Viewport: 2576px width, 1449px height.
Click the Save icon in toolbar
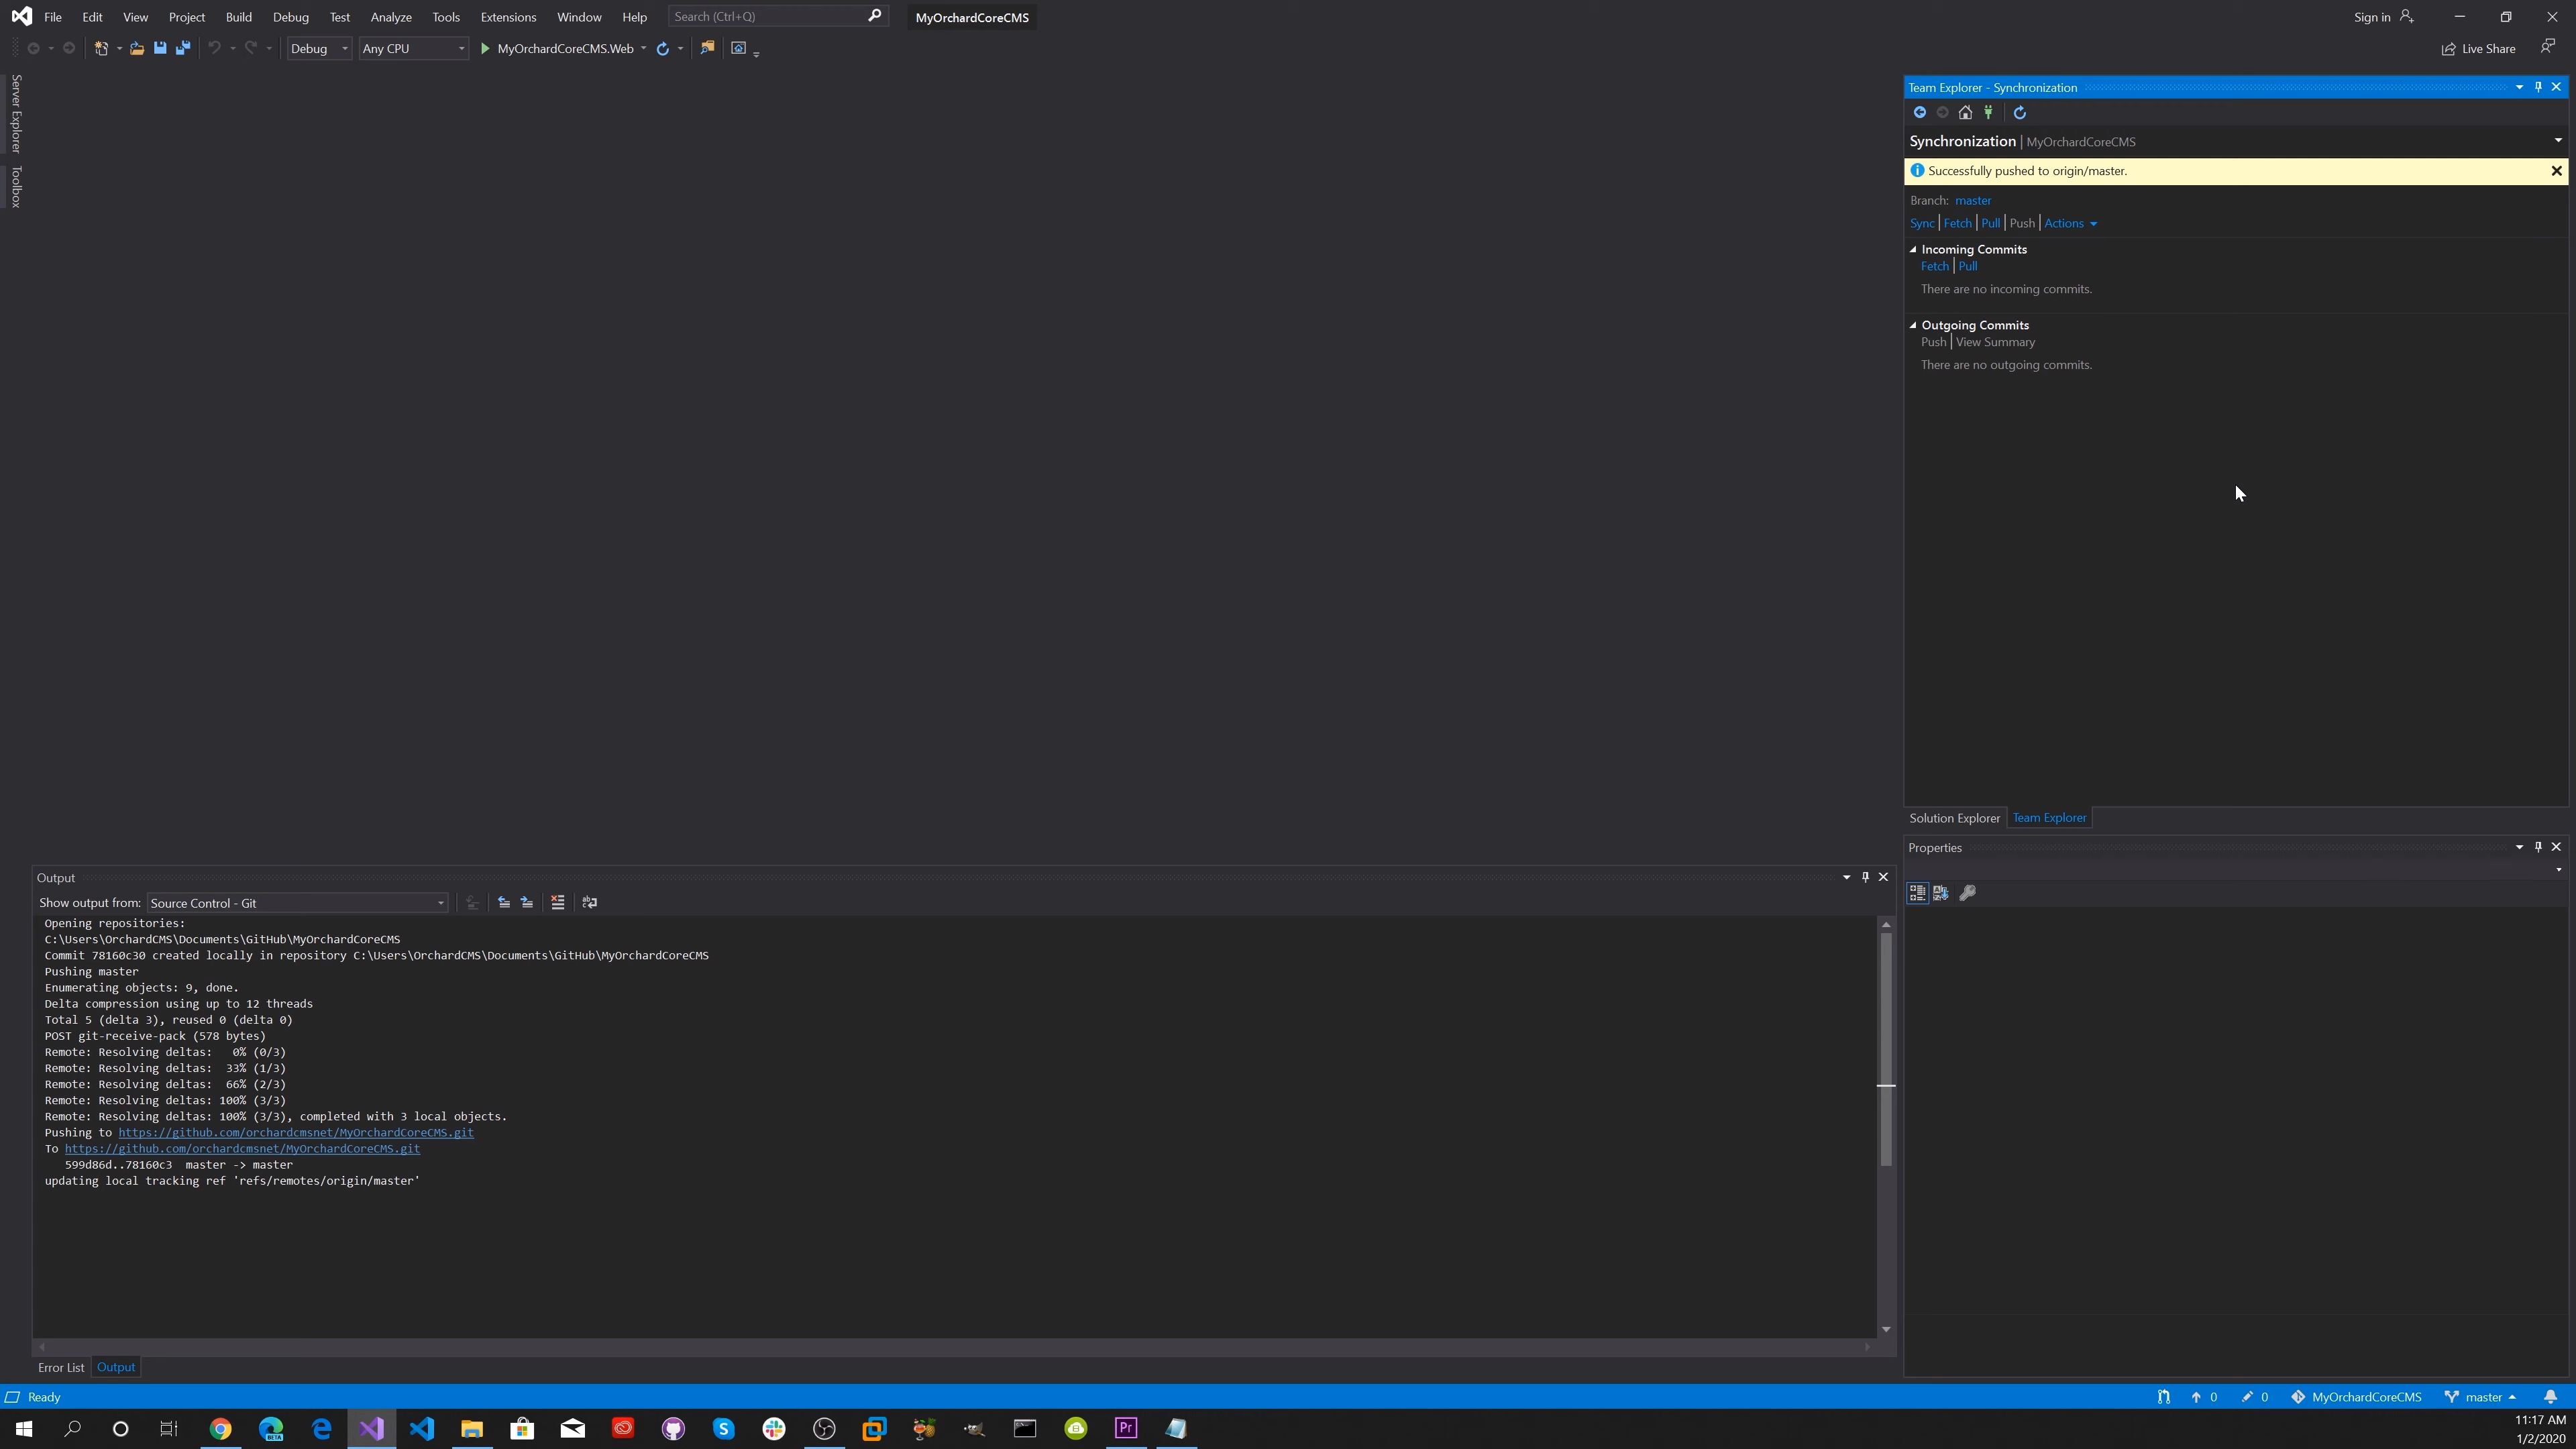[x=160, y=48]
